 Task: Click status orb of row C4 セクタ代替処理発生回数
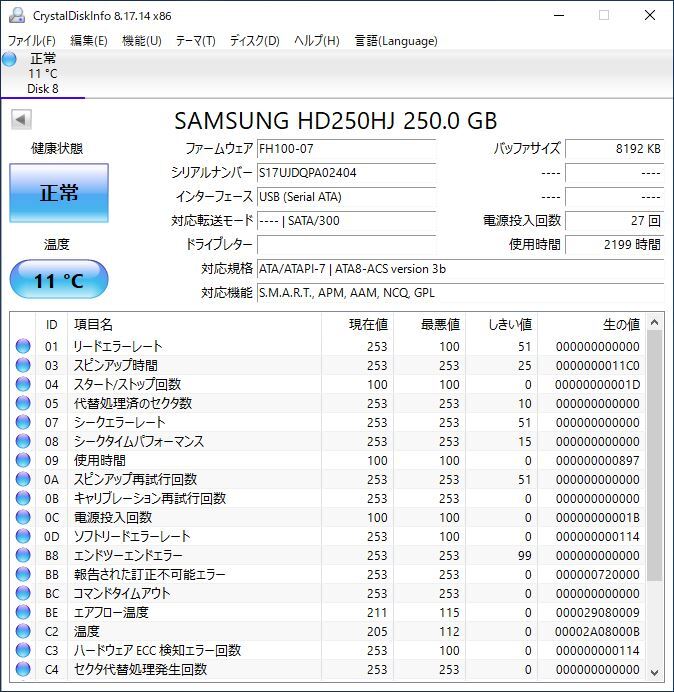23,669
